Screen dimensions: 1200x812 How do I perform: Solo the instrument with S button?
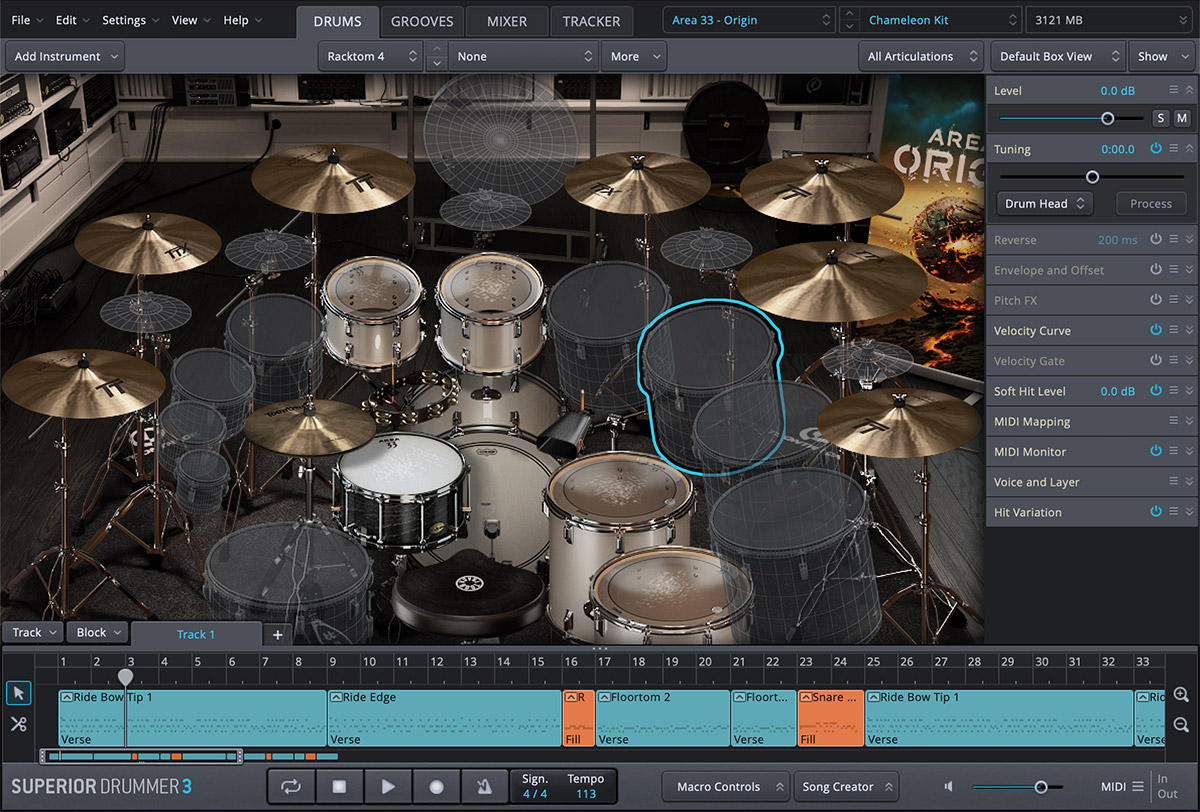point(1160,118)
